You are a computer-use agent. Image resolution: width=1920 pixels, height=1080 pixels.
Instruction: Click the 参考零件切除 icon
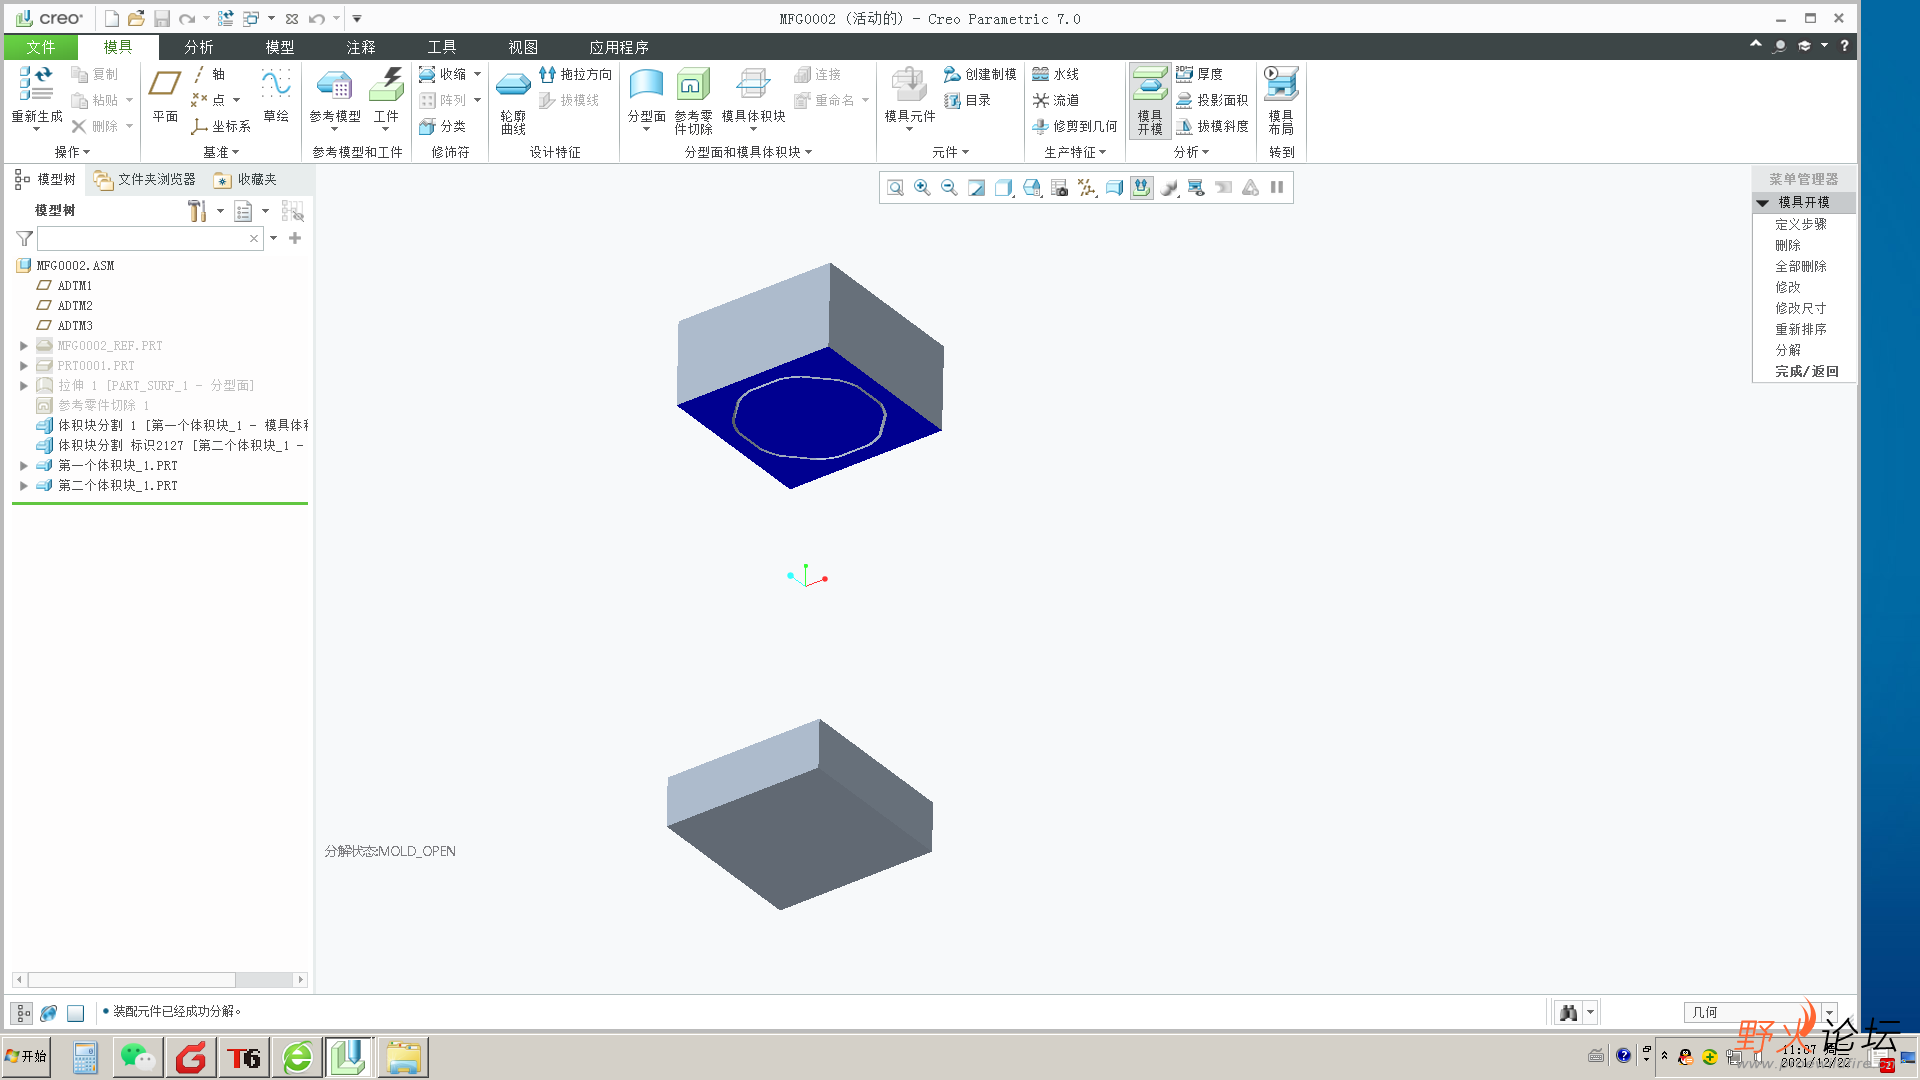click(x=693, y=85)
